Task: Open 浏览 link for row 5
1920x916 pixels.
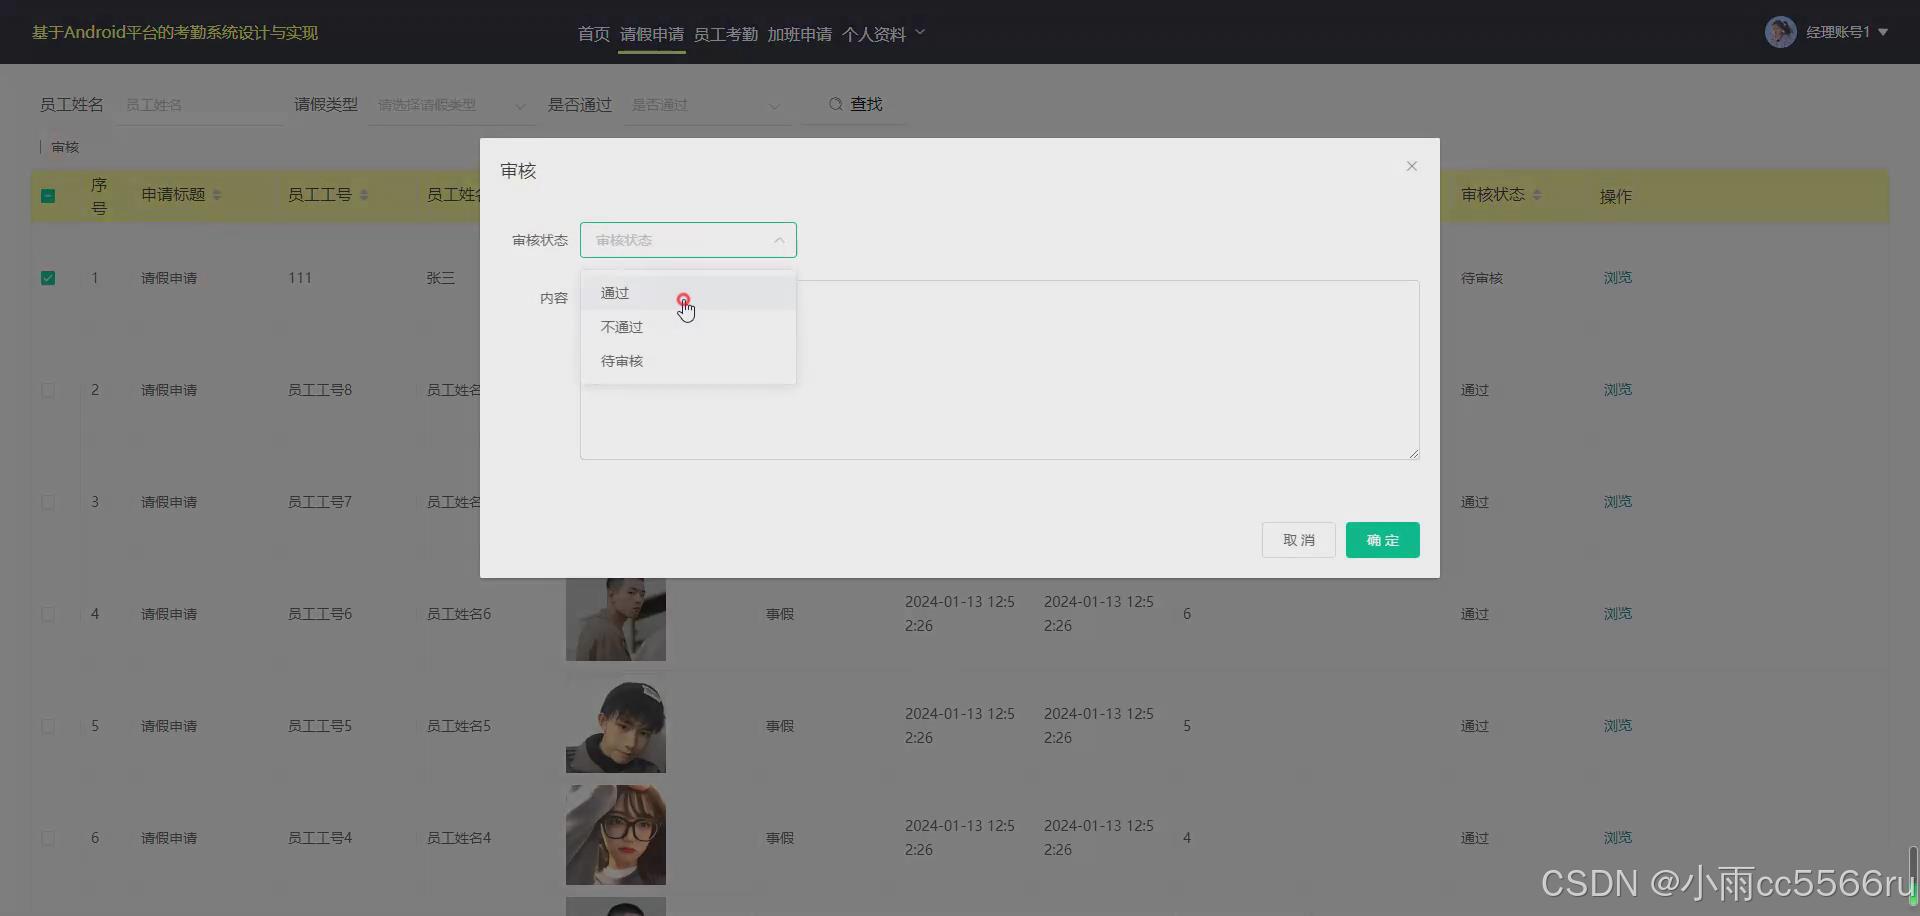Action: click(1618, 726)
